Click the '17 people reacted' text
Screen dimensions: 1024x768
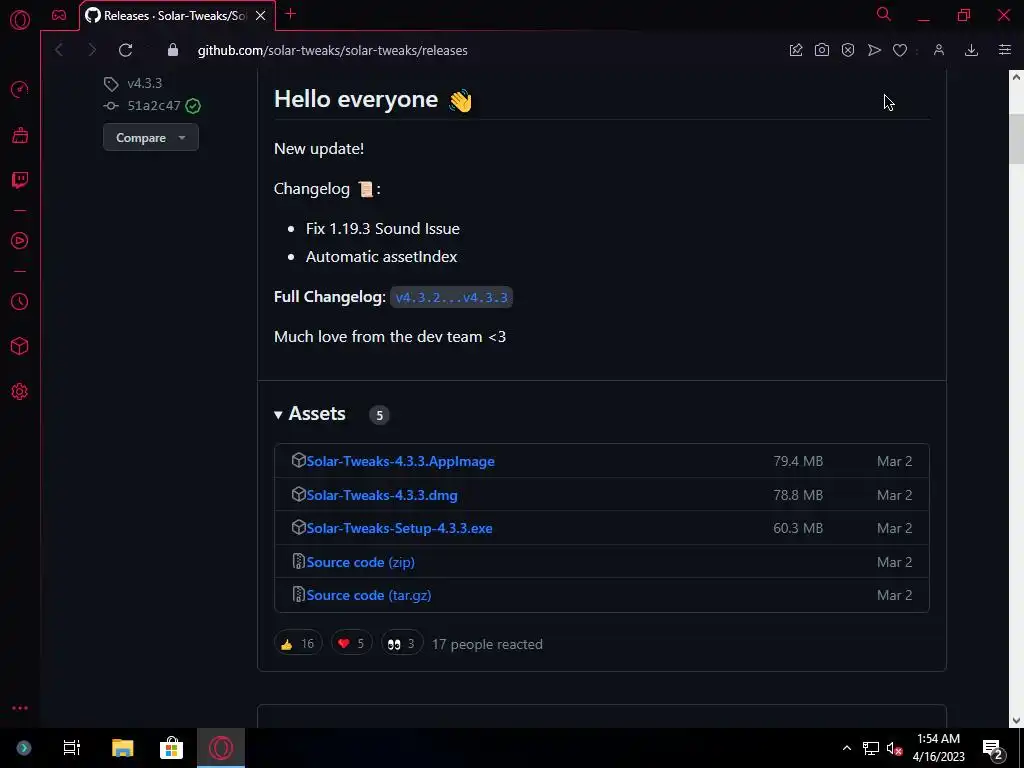coord(487,644)
